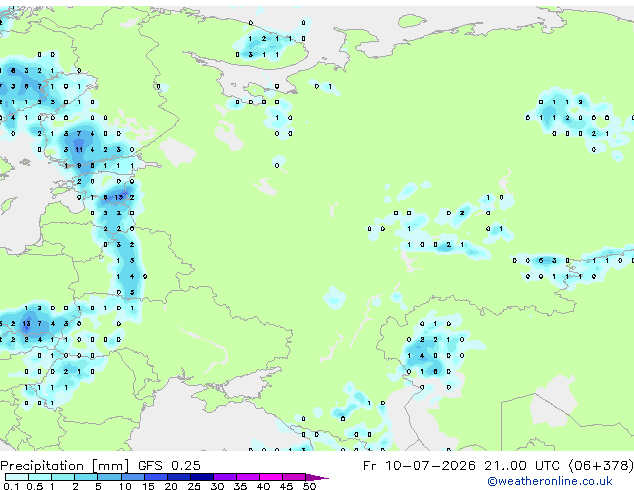The width and height of the screenshot is (634, 490).
Task: Click the "45" legend scale label
Action: click(x=286, y=486)
